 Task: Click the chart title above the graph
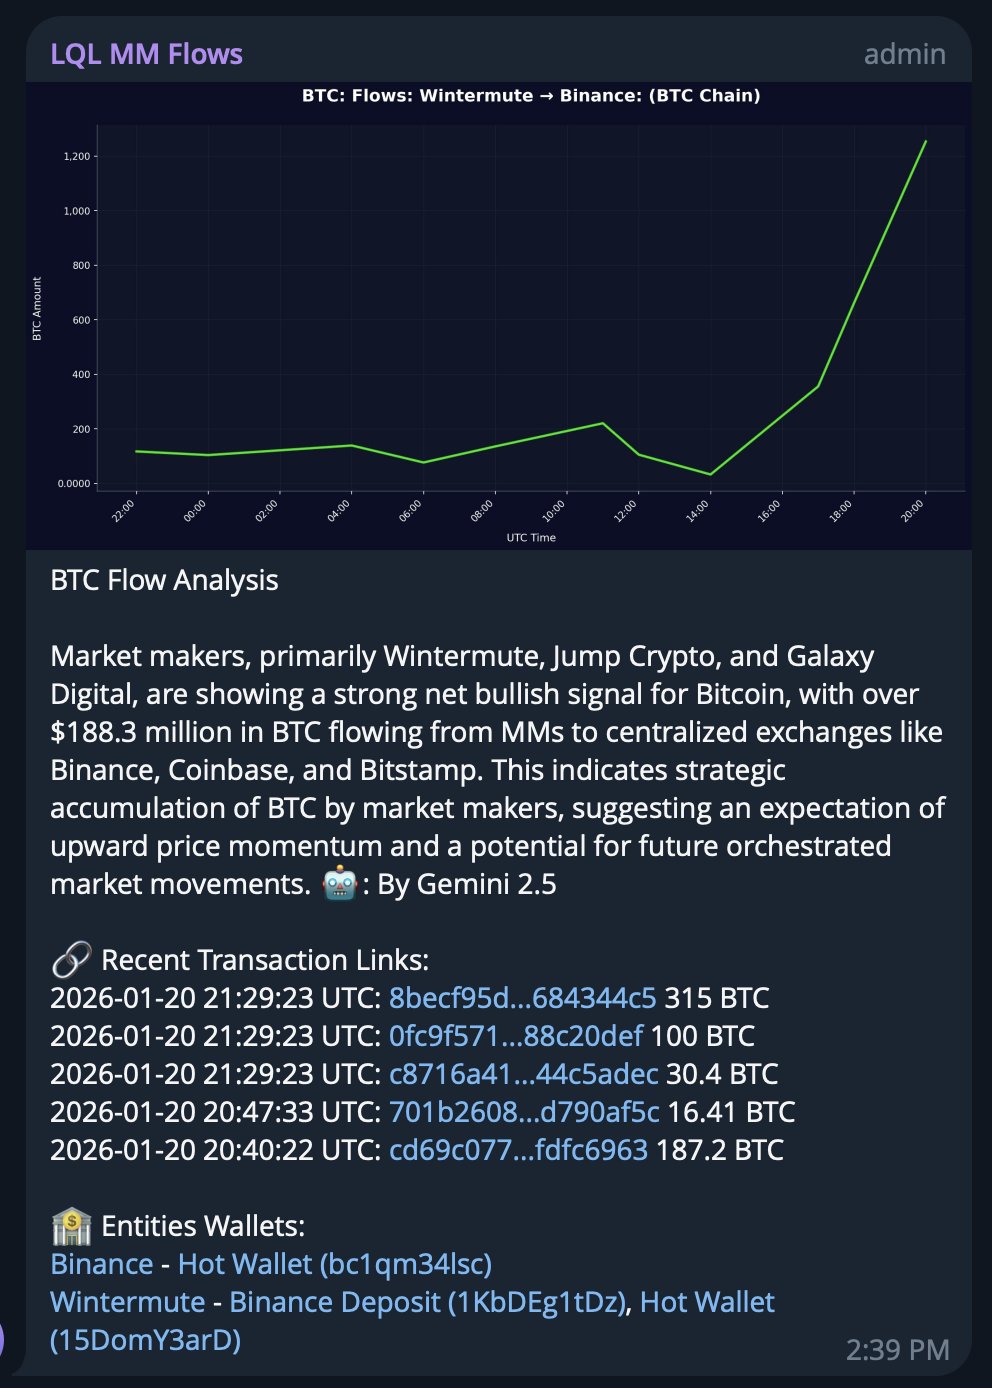(x=531, y=96)
